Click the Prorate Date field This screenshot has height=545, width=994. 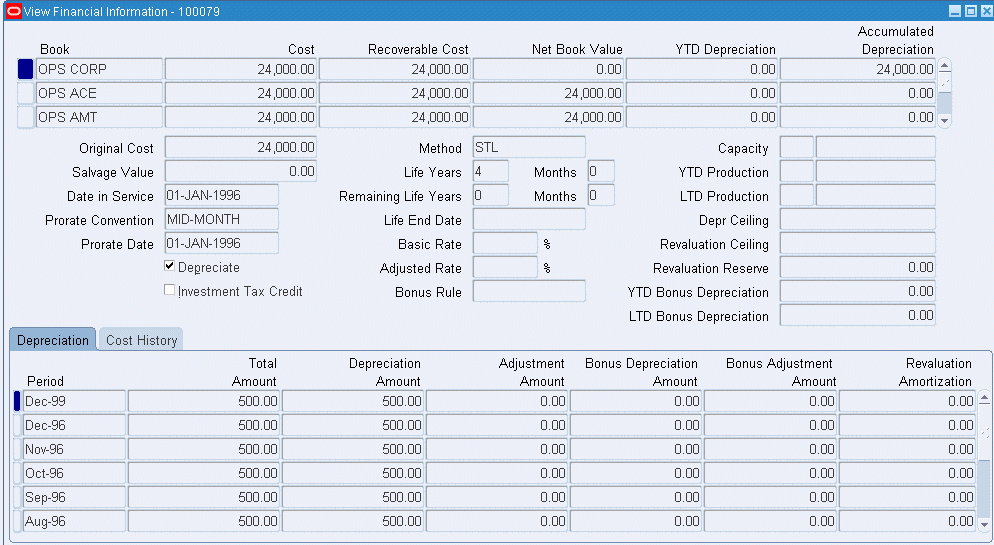tap(222, 243)
